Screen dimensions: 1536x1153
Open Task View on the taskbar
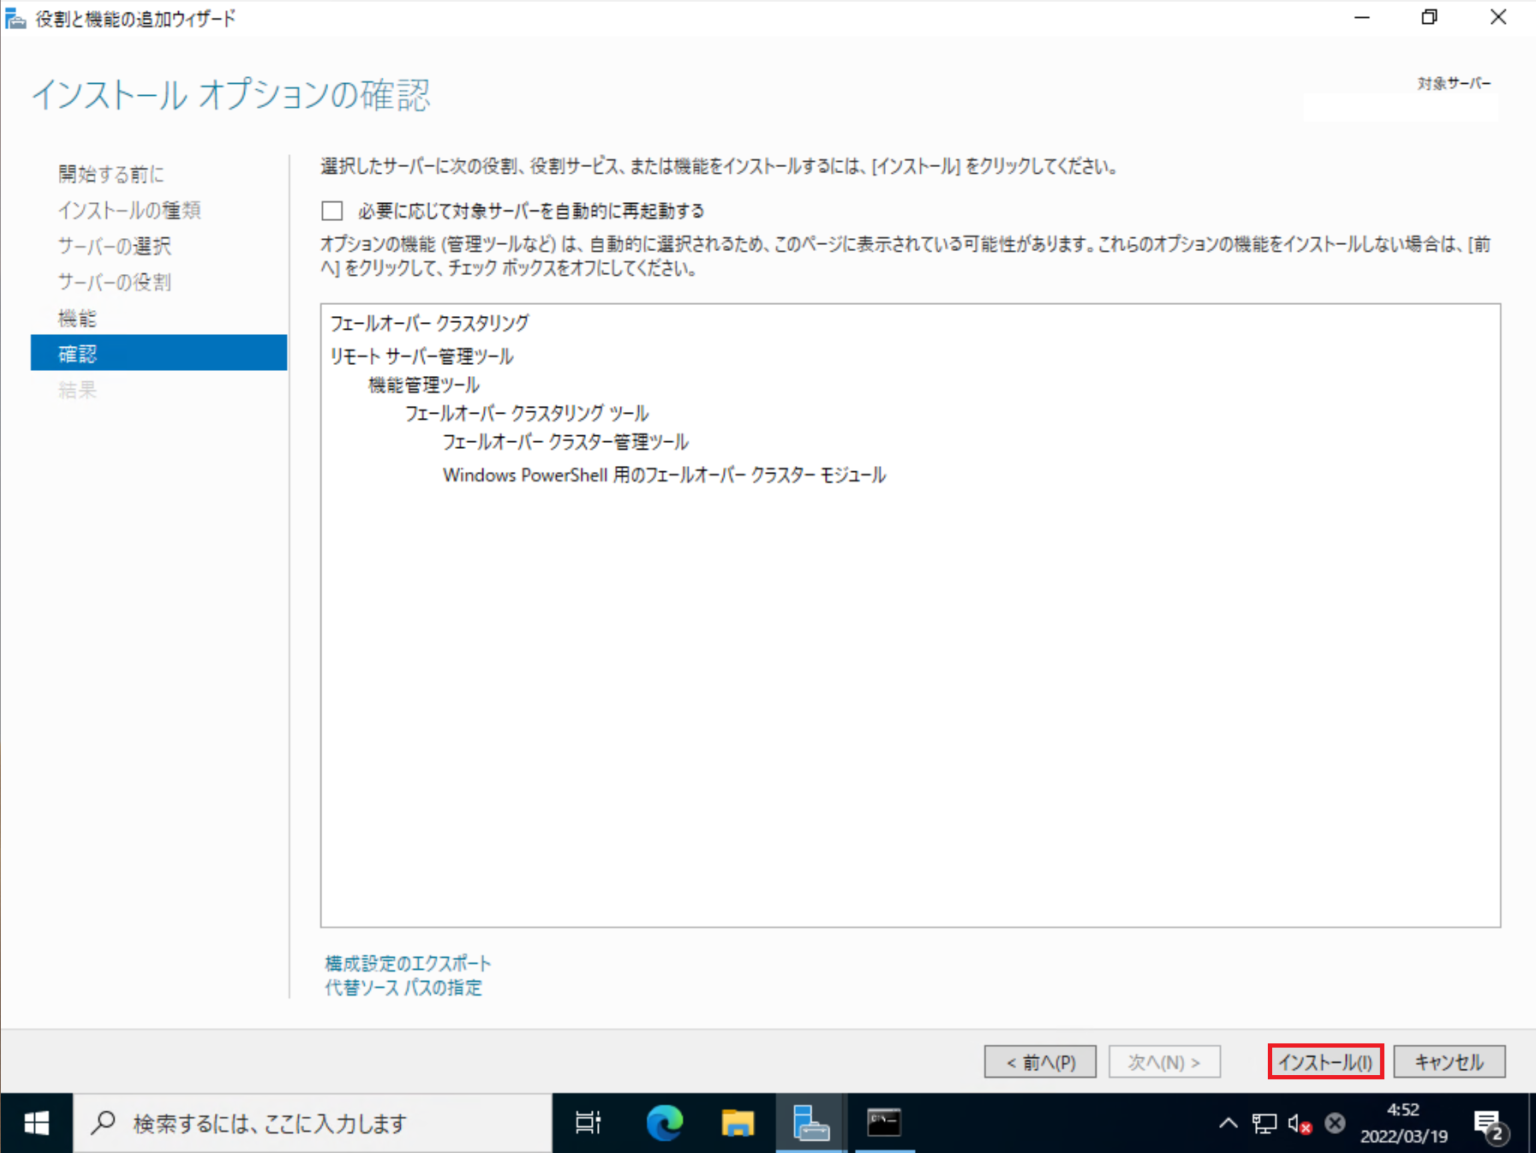(x=588, y=1122)
